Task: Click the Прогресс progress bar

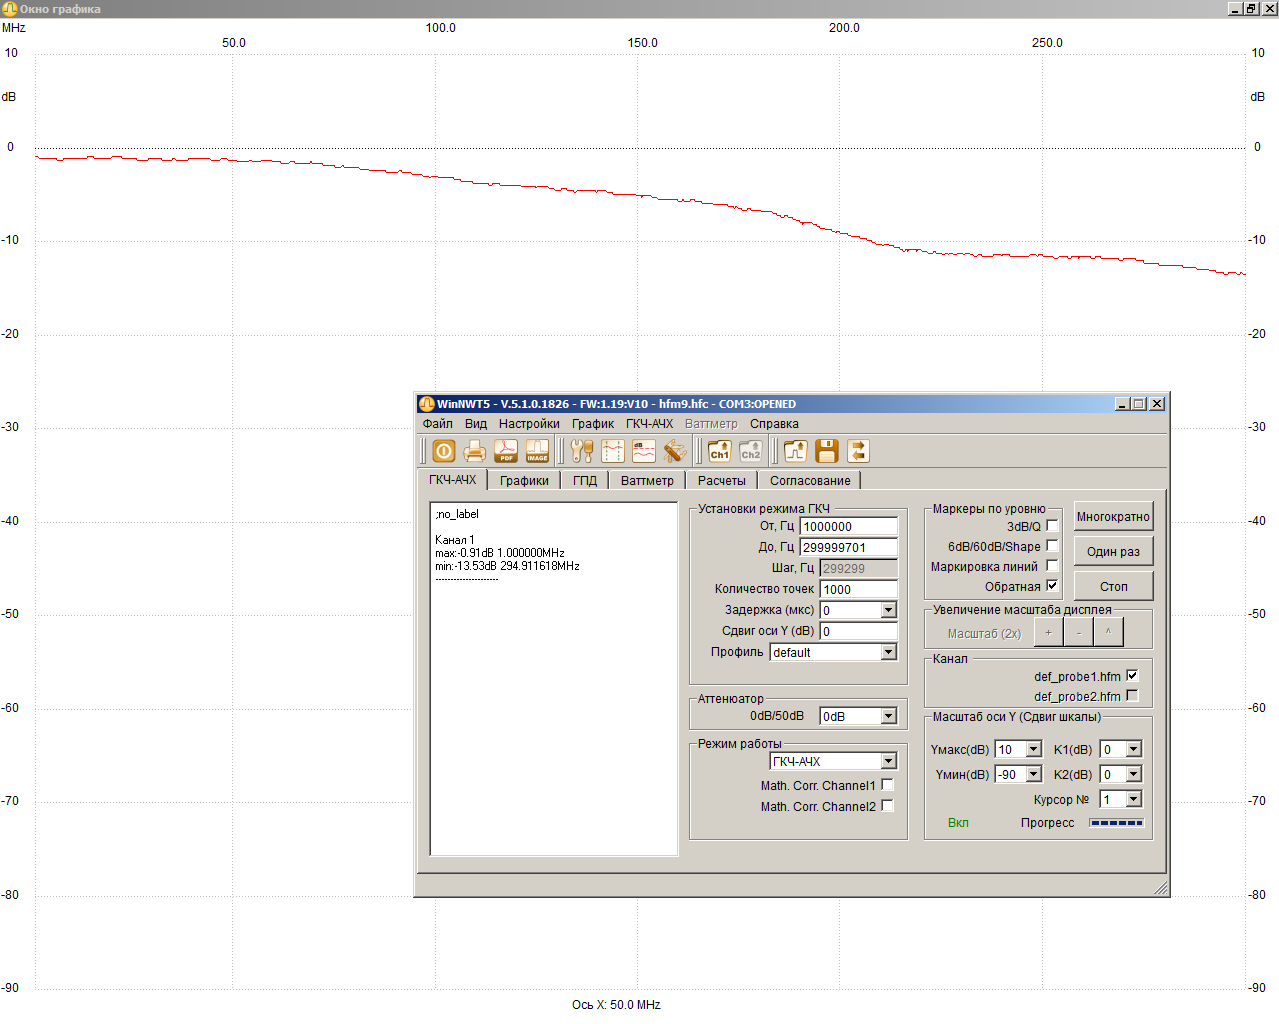Action: [x=1116, y=823]
